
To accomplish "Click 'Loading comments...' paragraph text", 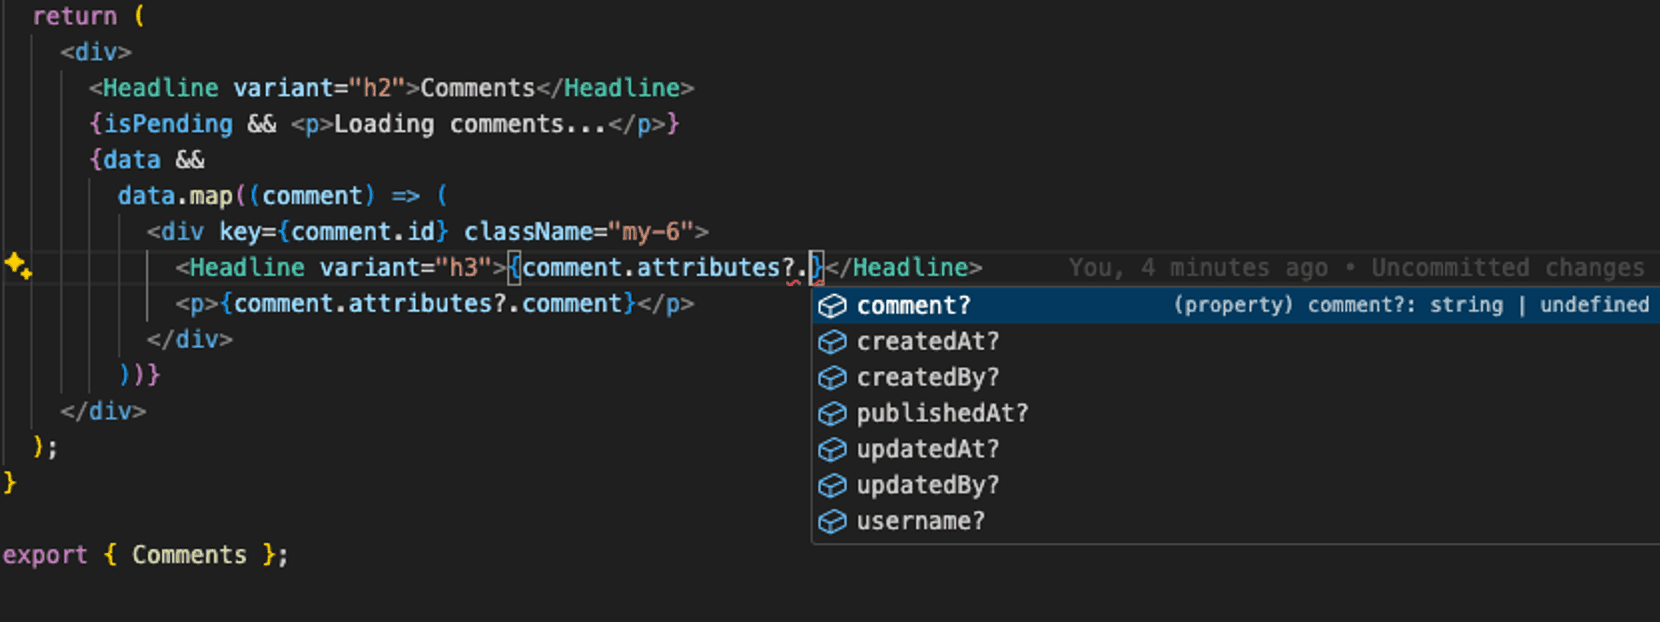I will click(469, 124).
